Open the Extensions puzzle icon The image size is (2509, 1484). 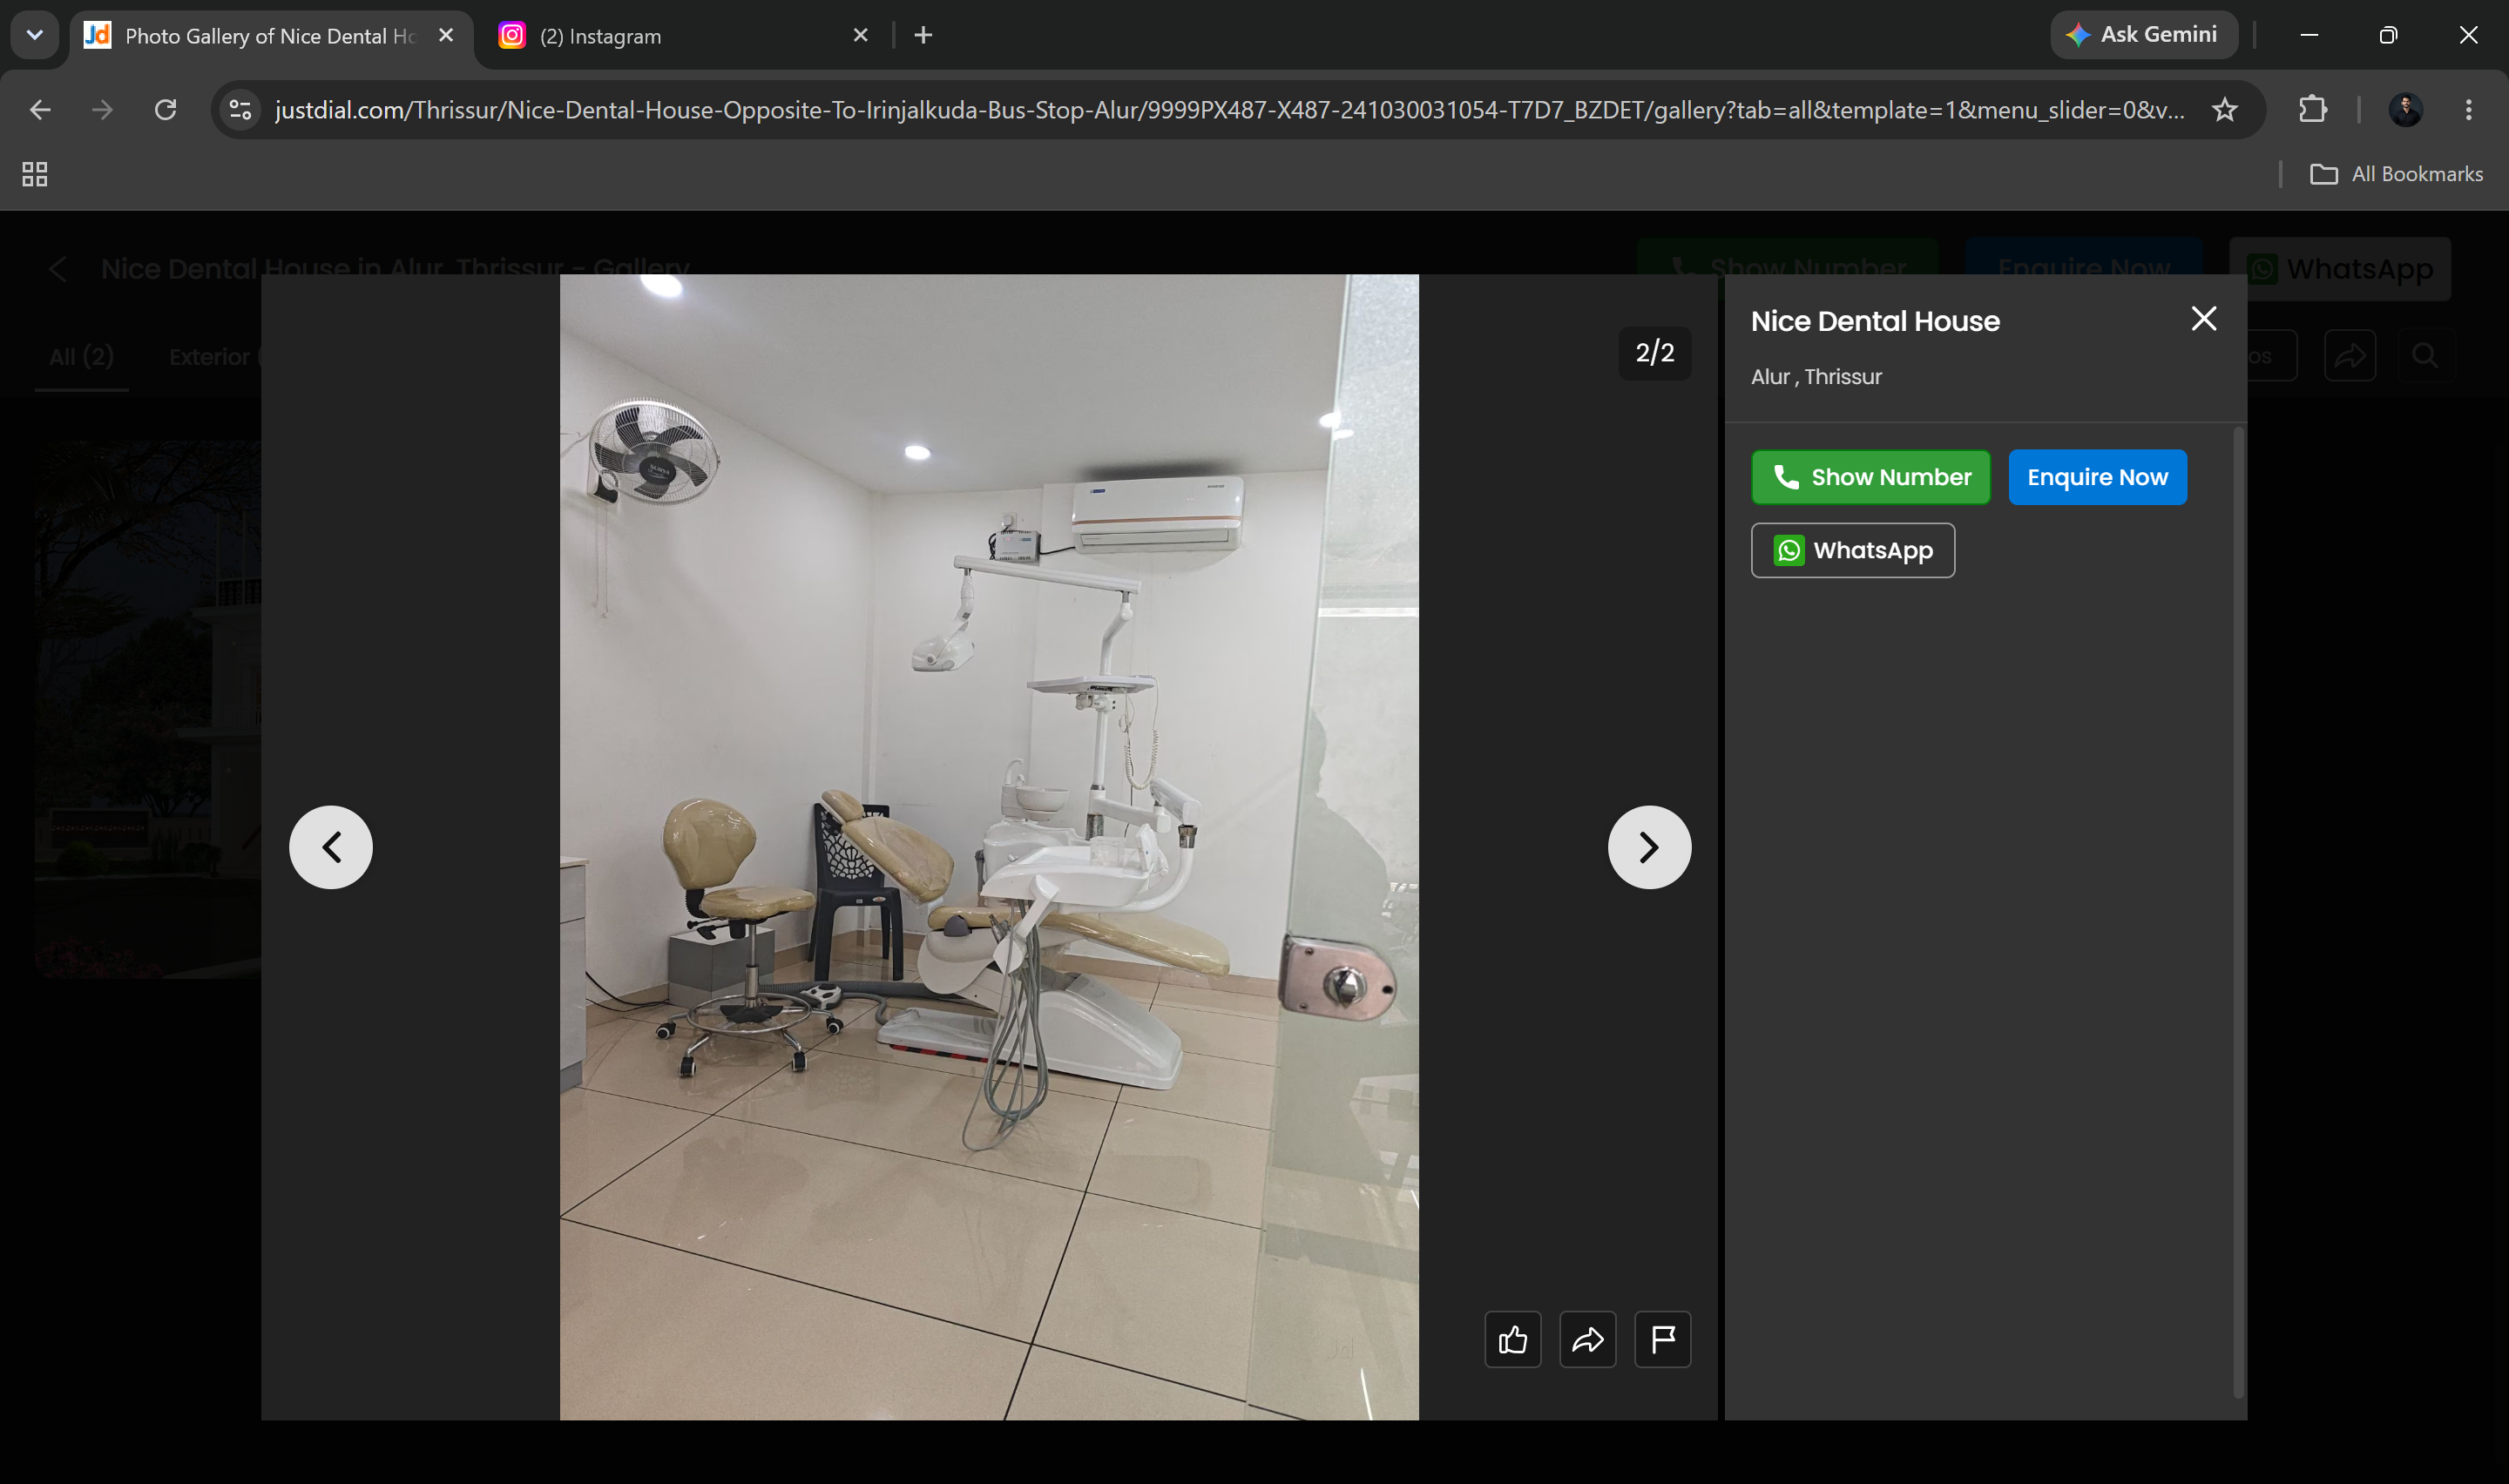2312,110
